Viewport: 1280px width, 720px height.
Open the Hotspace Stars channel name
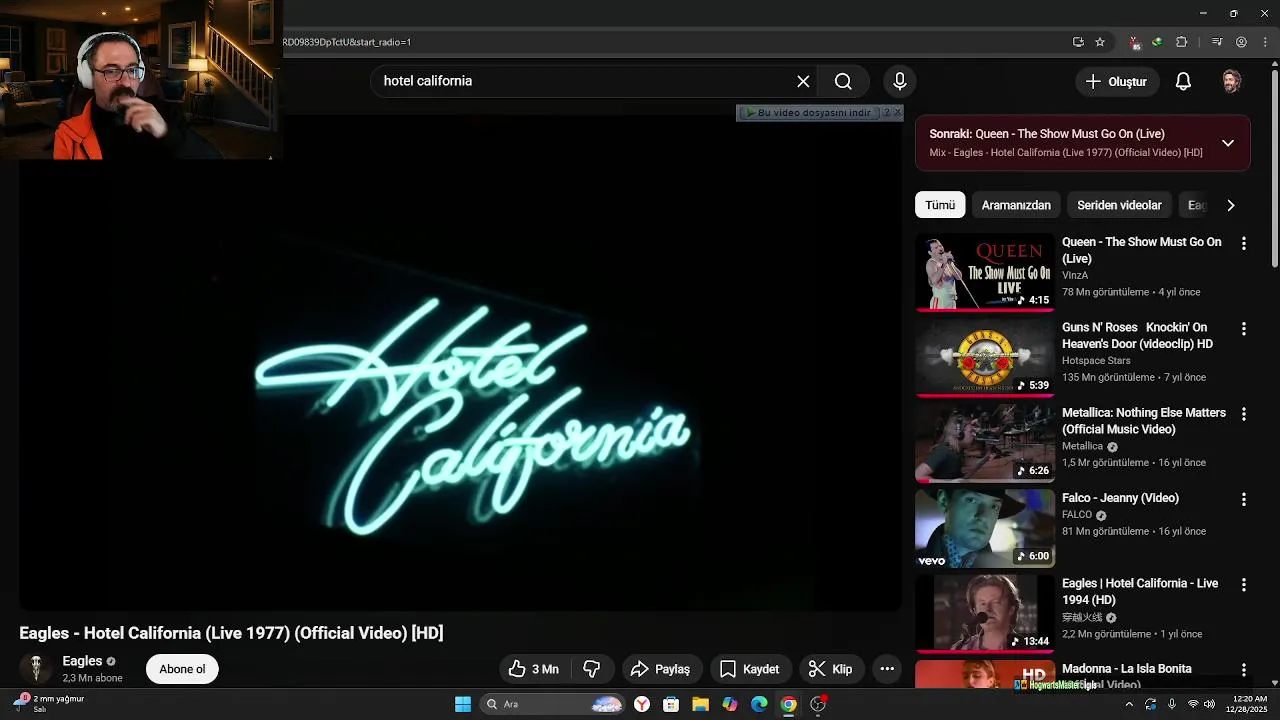tap(1096, 361)
